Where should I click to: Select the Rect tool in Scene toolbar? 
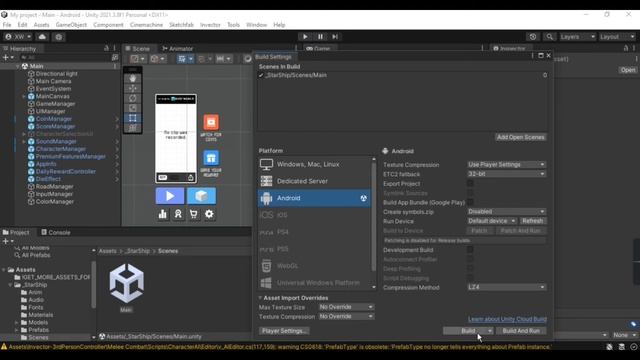tap(133, 118)
